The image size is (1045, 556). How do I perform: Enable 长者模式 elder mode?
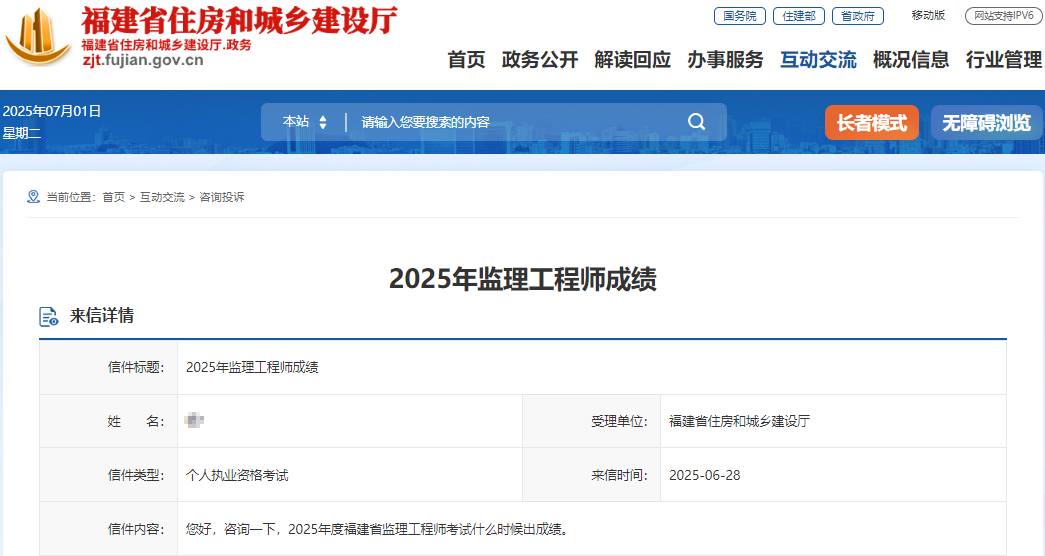tap(871, 122)
